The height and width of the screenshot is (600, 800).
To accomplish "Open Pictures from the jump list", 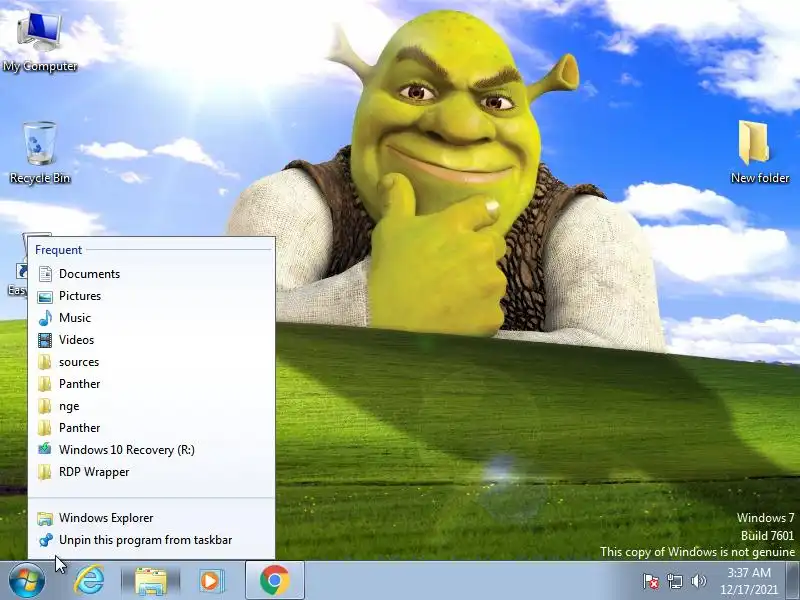I will pyautogui.click(x=152, y=296).
